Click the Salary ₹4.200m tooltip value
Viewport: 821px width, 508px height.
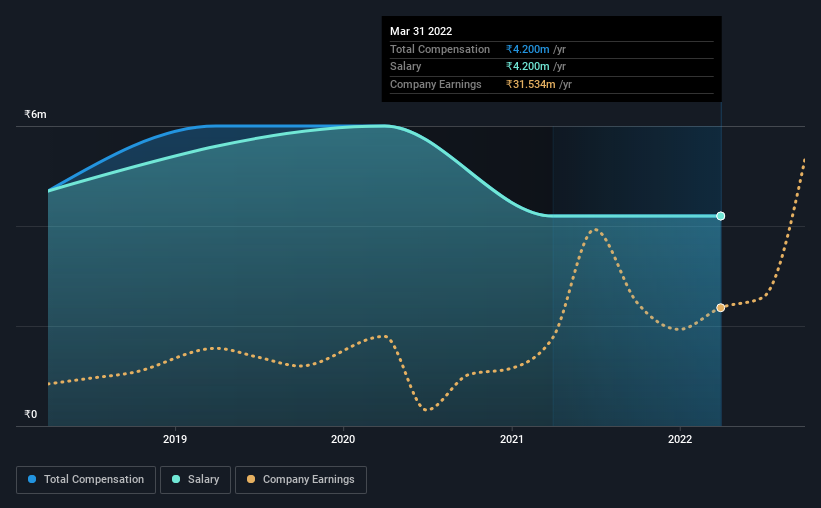(528, 67)
